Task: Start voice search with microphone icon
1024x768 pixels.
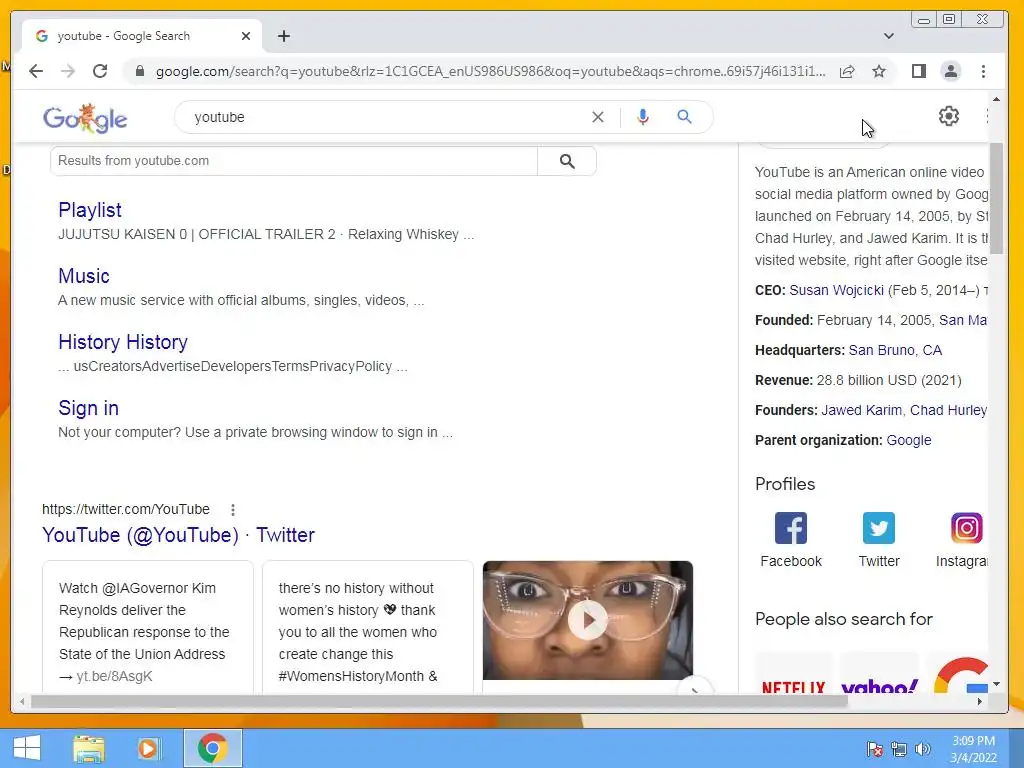Action: [643, 117]
